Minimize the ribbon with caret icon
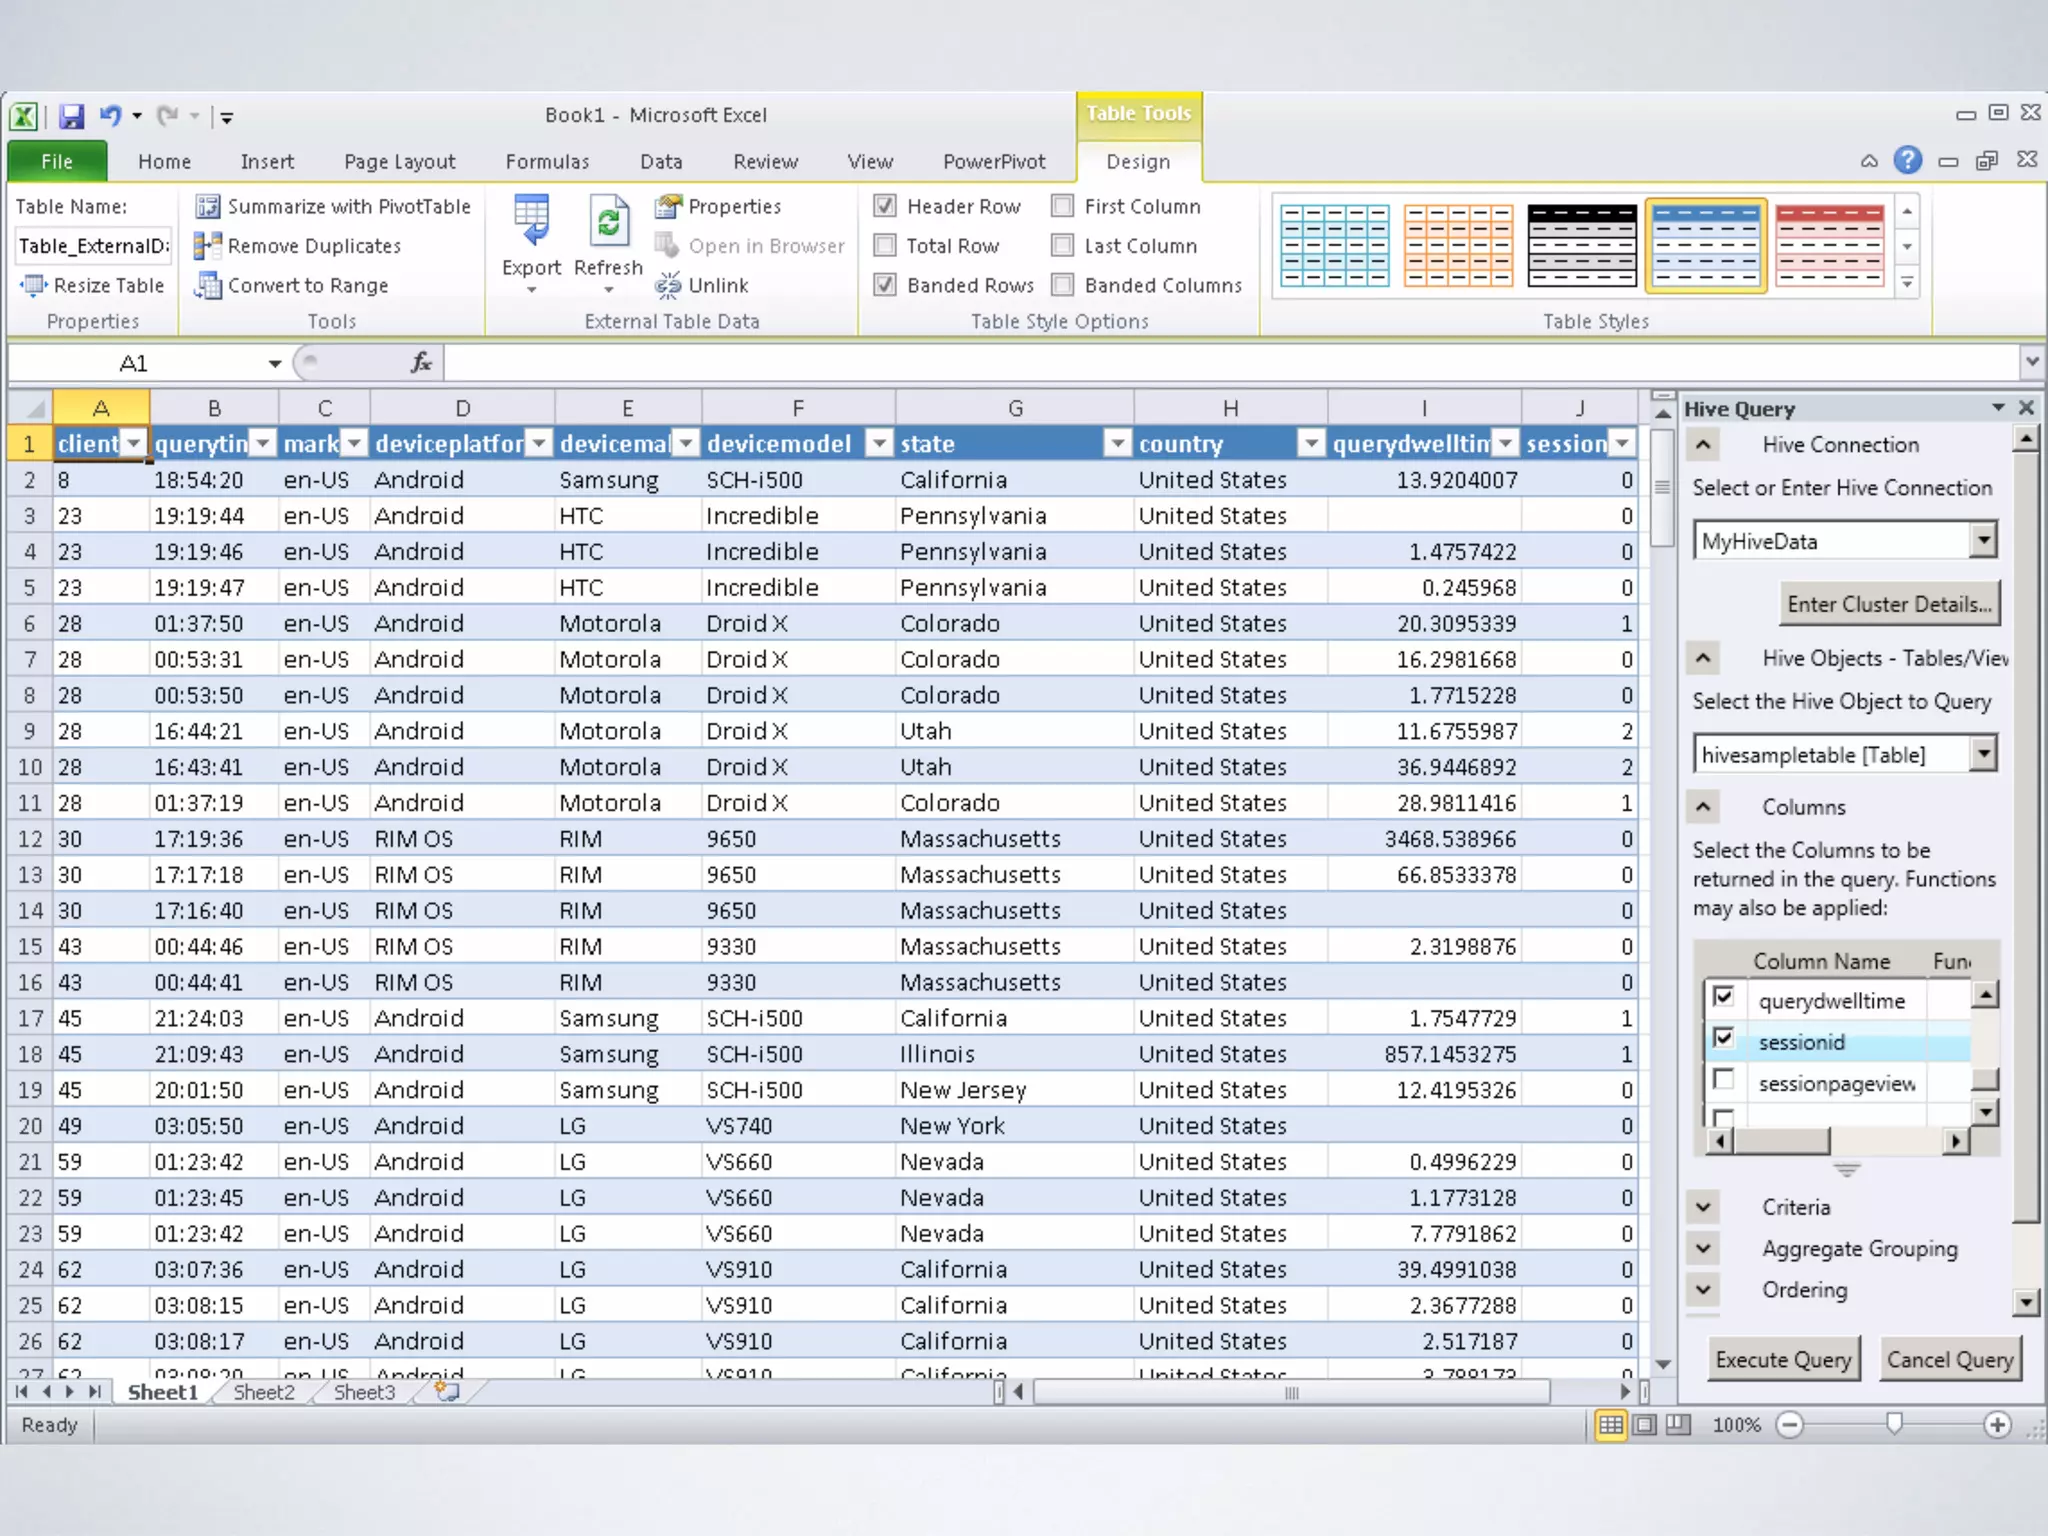 (x=1868, y=161)
